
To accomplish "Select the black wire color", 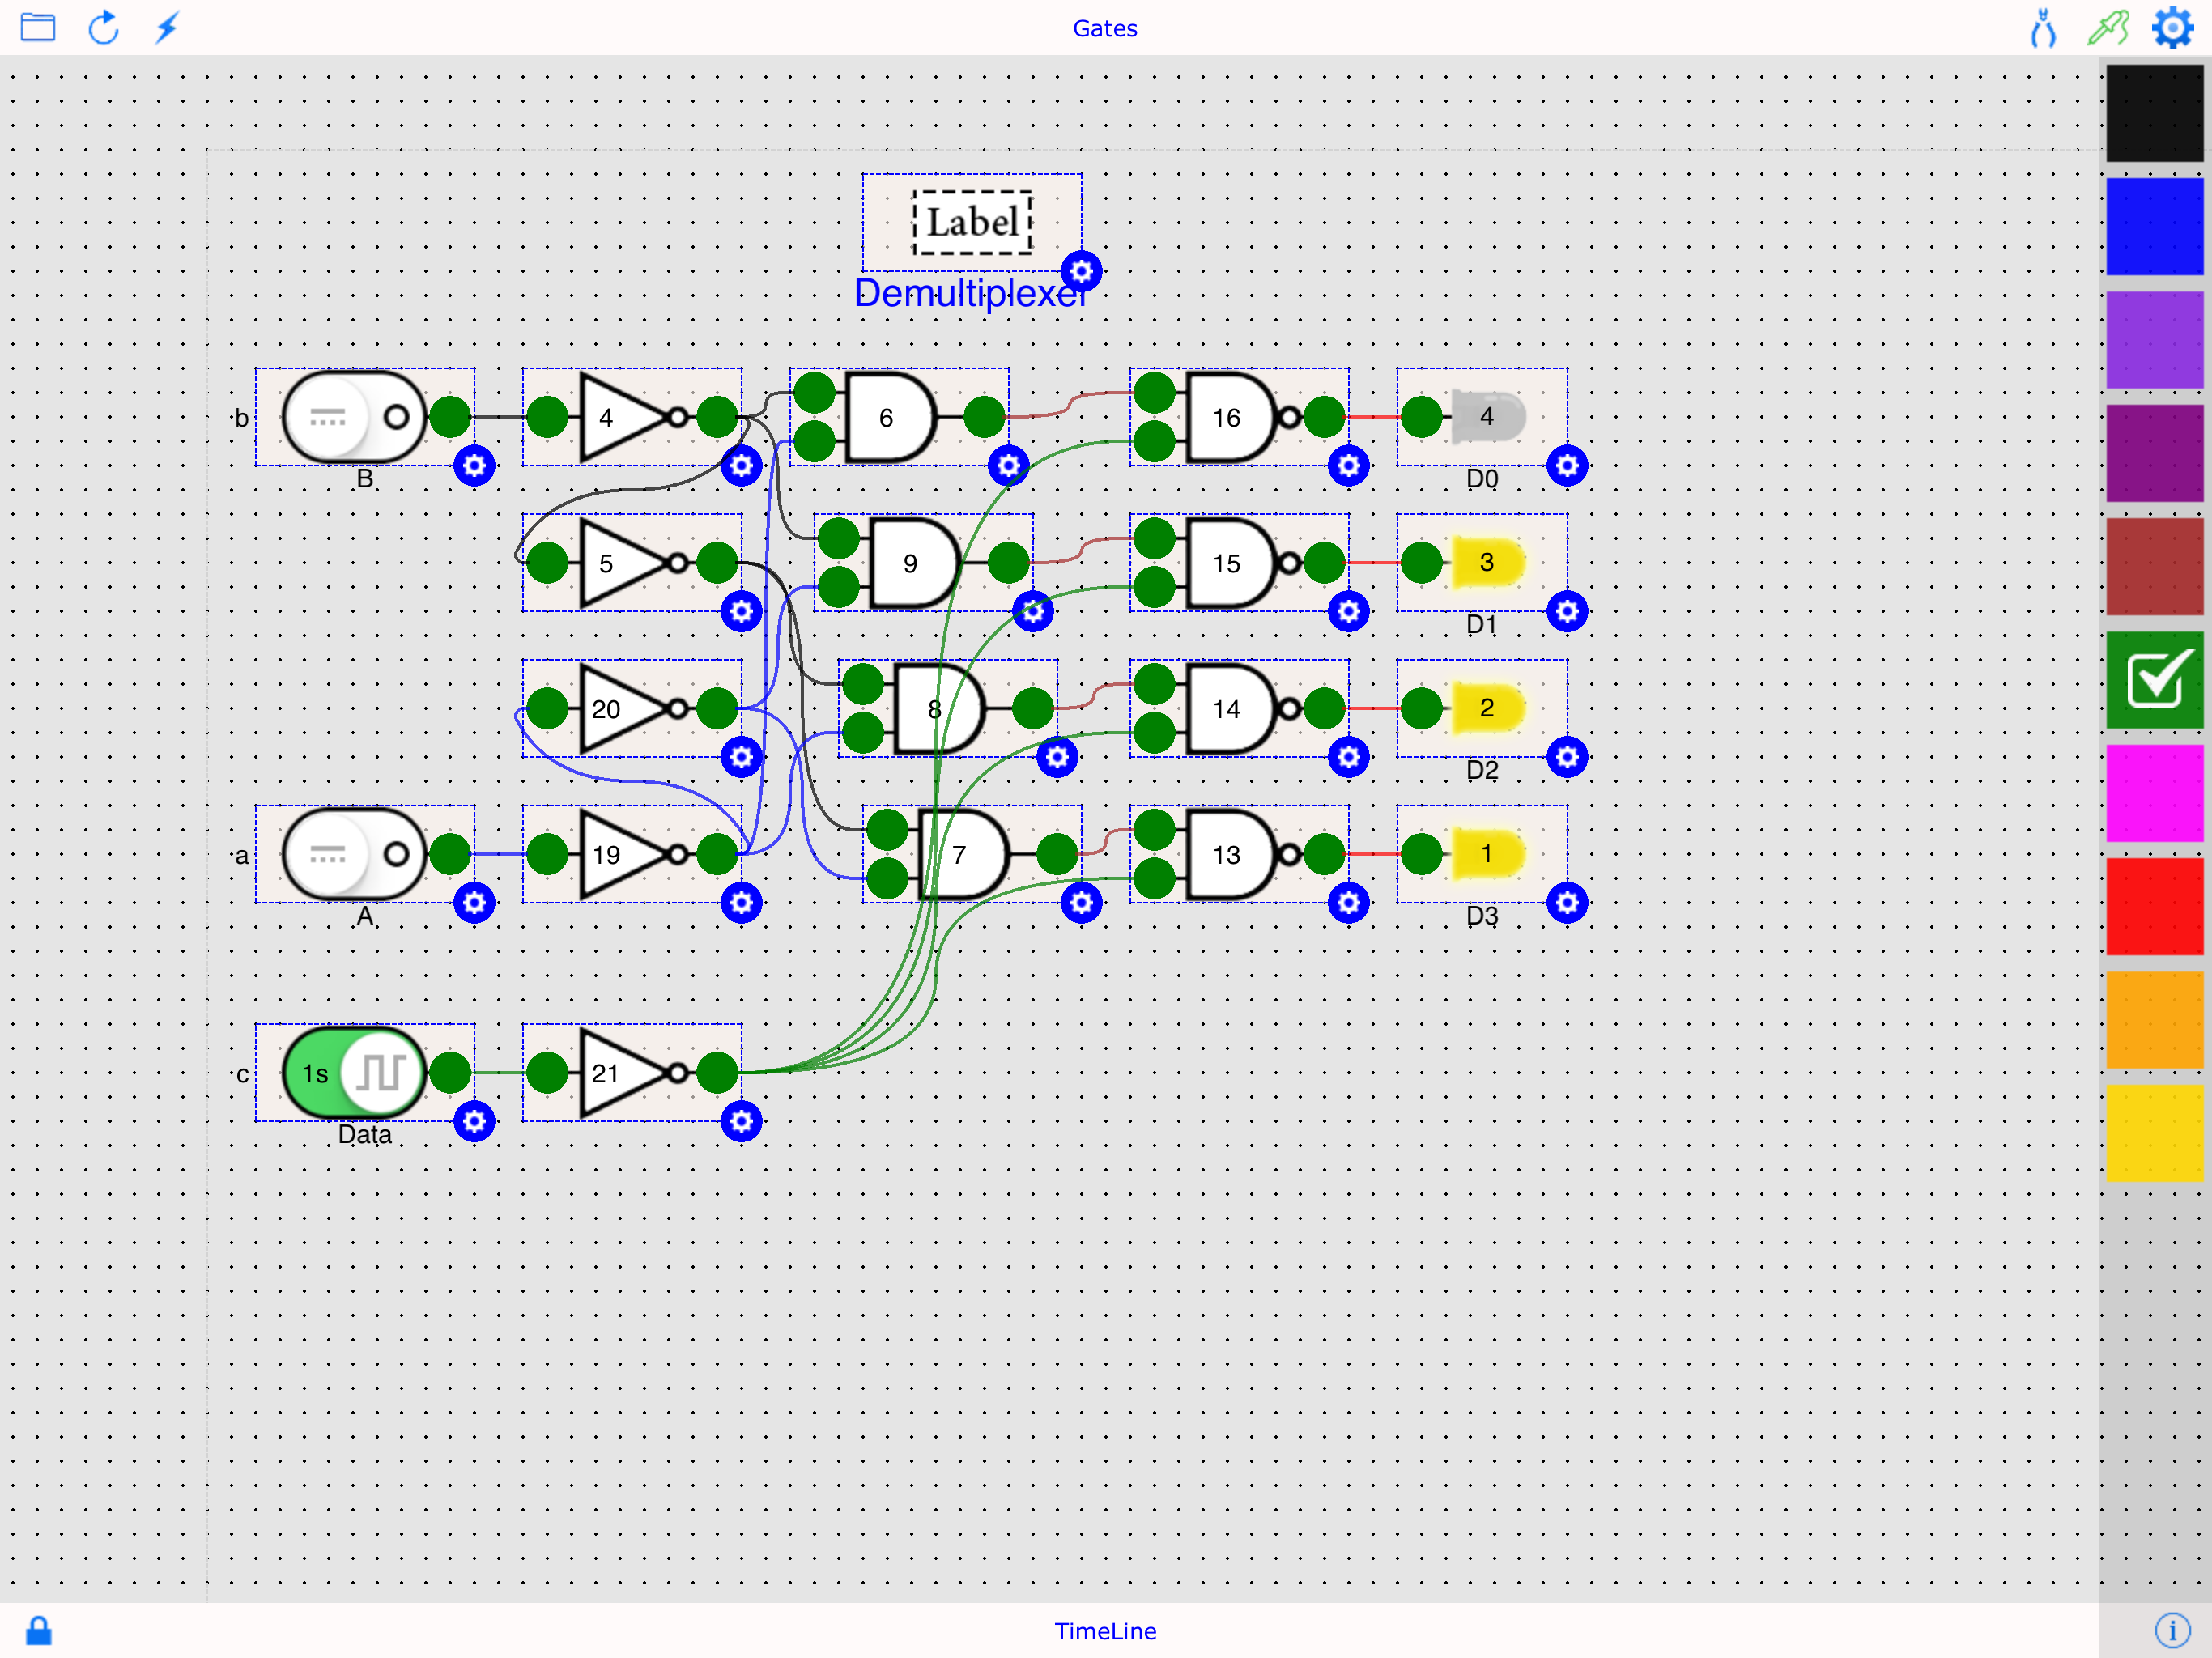I will pos(2154,113).
